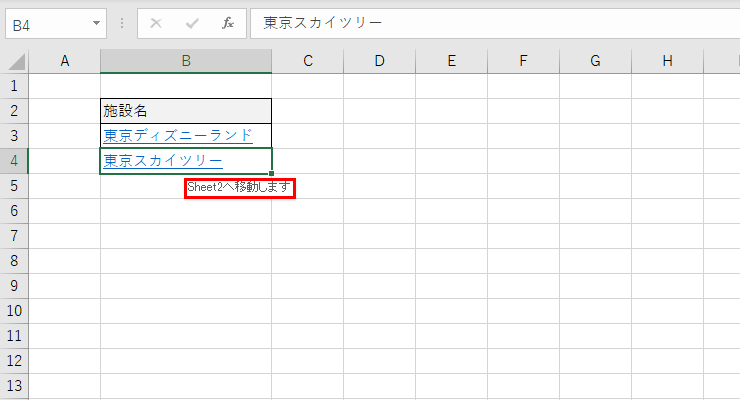Click the formula bar containing 東京スカイツリー
This screenshot has width=740, height=400.
pyautogui.click(x=495, y=23)
